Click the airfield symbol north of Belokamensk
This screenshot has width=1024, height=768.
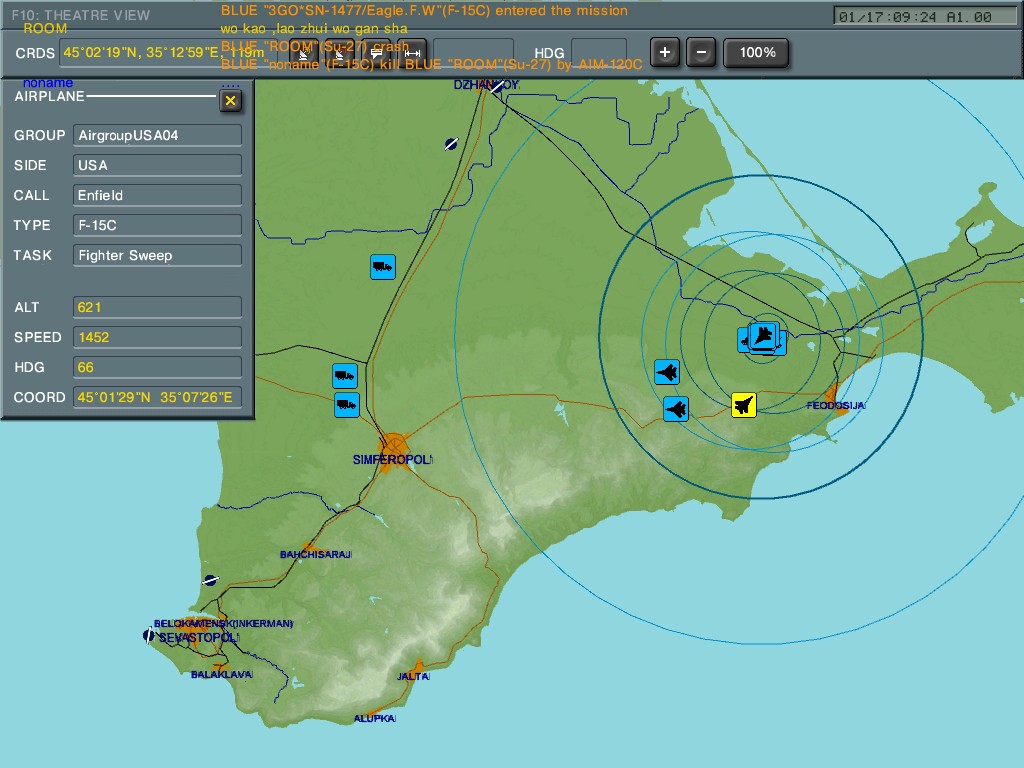point(210,580)
